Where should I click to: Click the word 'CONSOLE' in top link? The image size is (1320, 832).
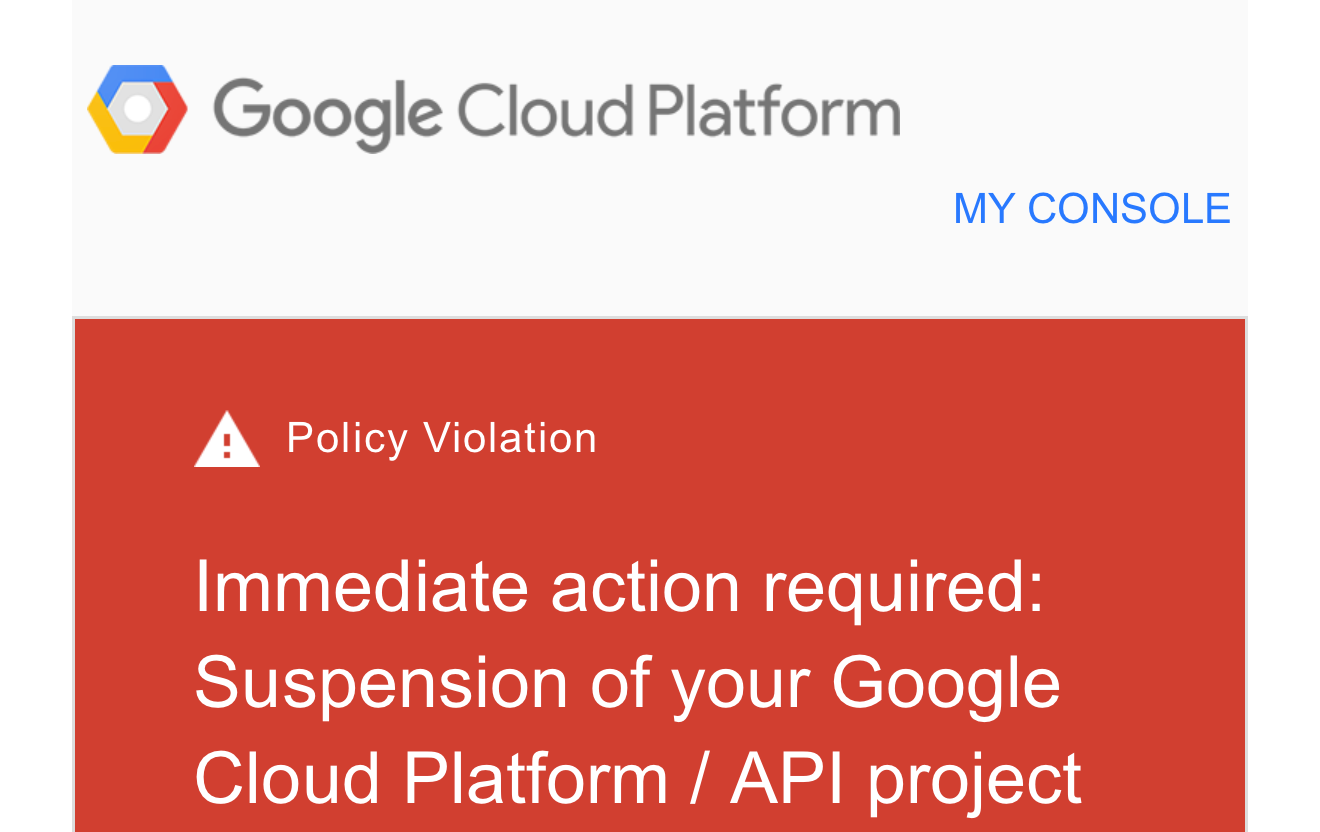point(1129,209)
